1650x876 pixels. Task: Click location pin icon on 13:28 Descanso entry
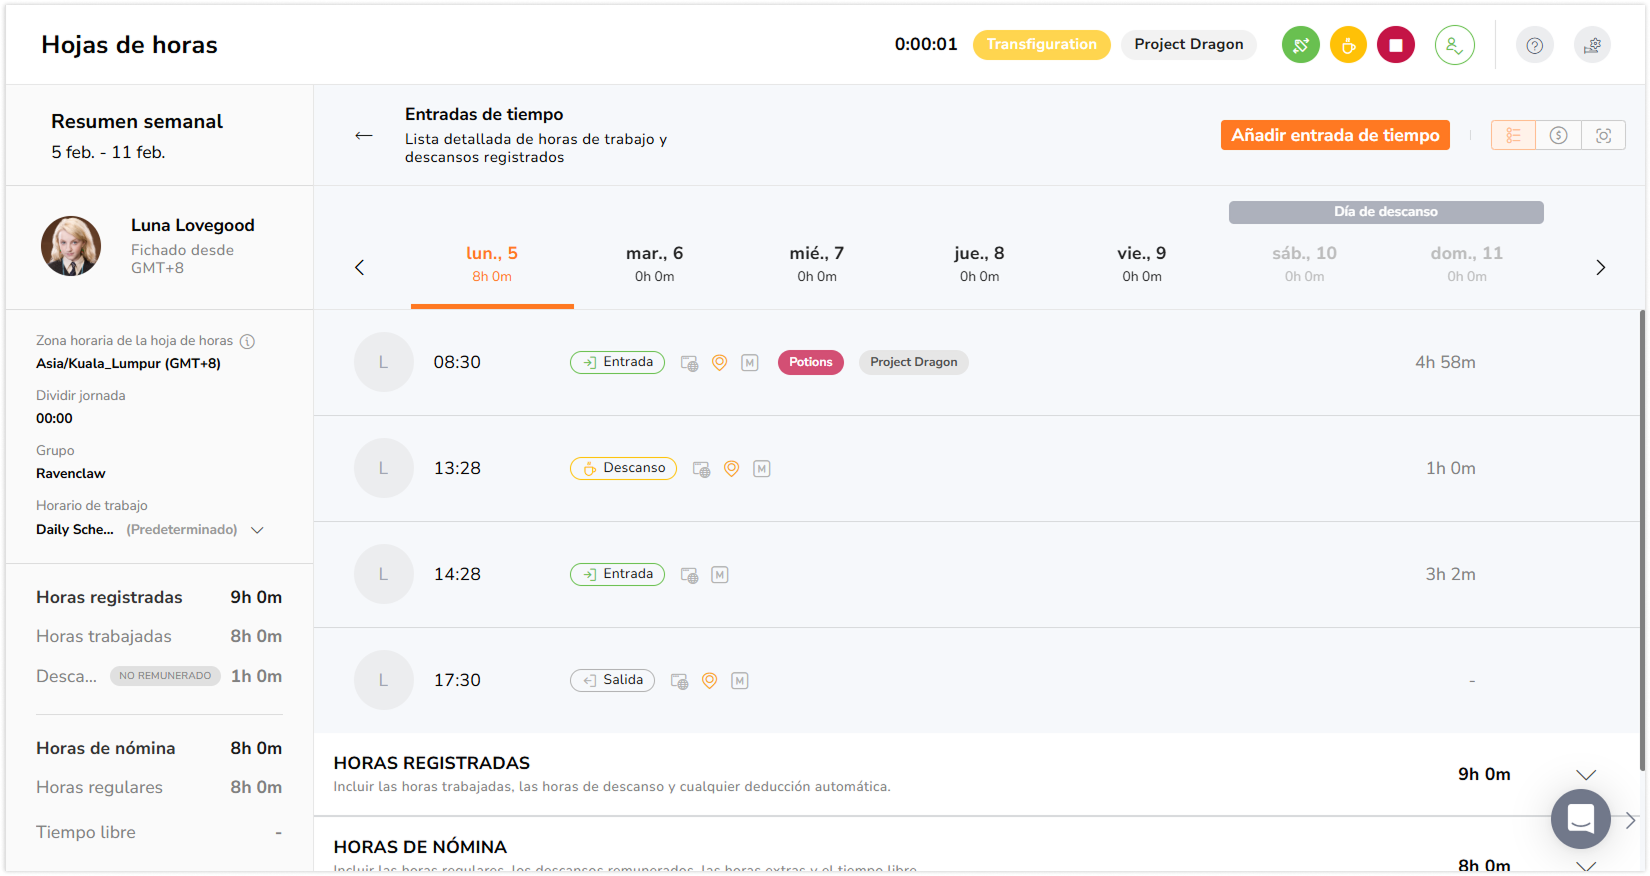[731, 468]
